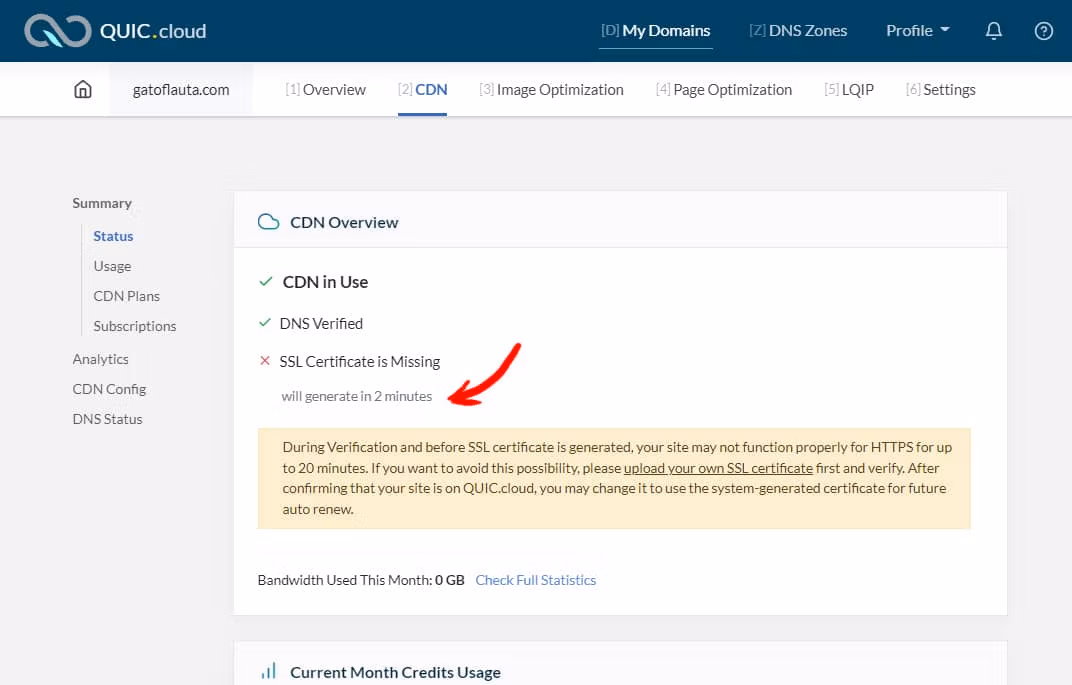The image size is (1072, 685).
Task: Click the green check beside DNS Verified
Action: (265, 323)
